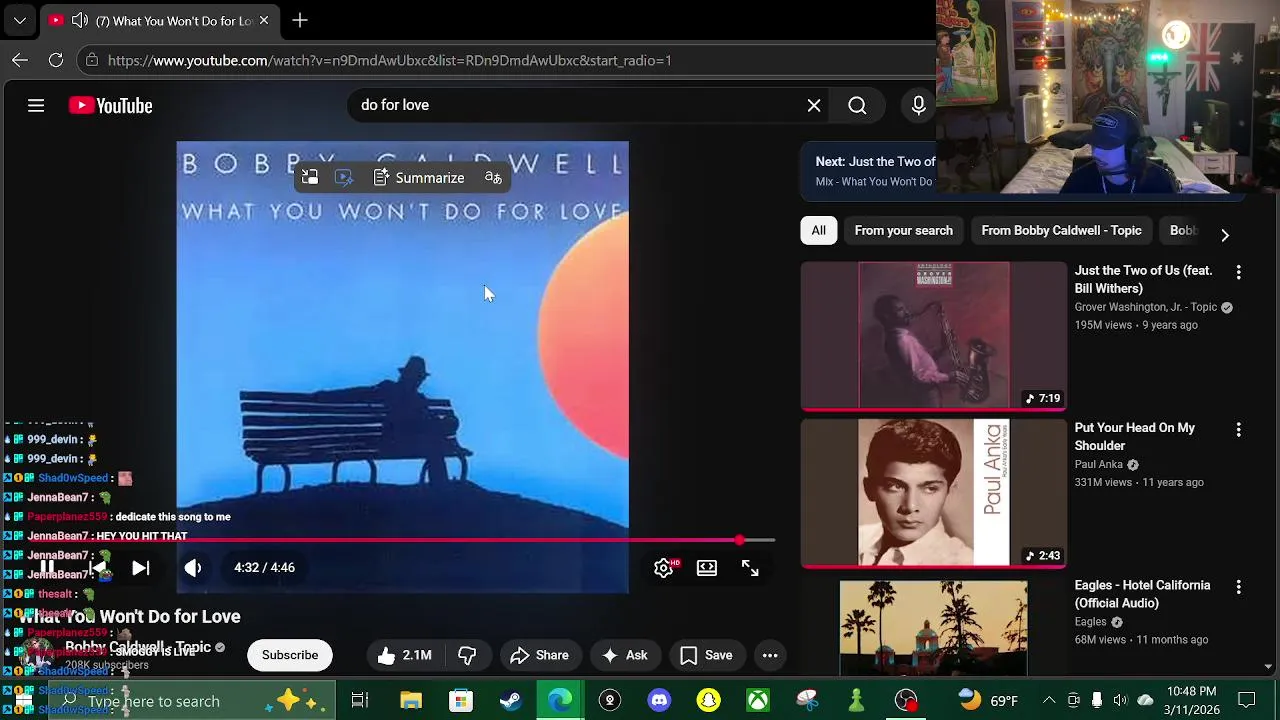Image resolution: width=1280 pixels, height=720 pixels.
Task: Open the YouTube guide hamburger menu
Action: coord(36,105)
